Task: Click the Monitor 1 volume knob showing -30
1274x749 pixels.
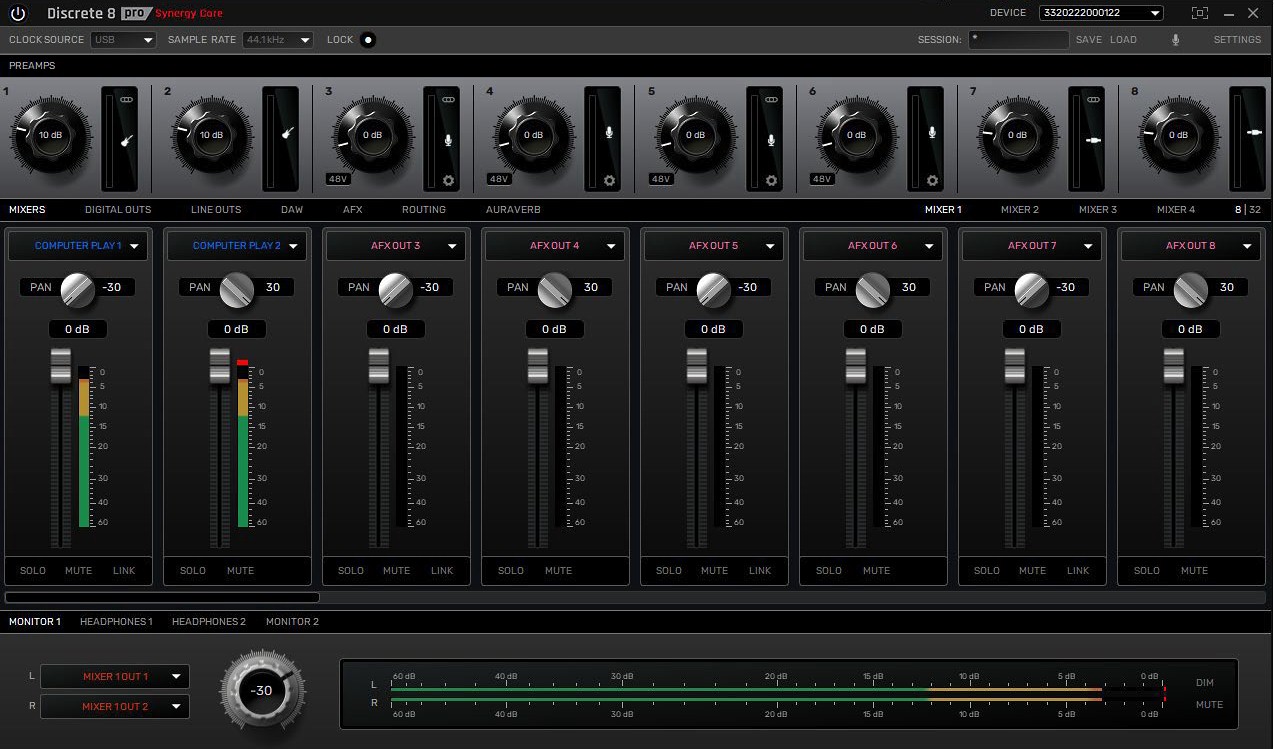Action: [x=261, y=690]
